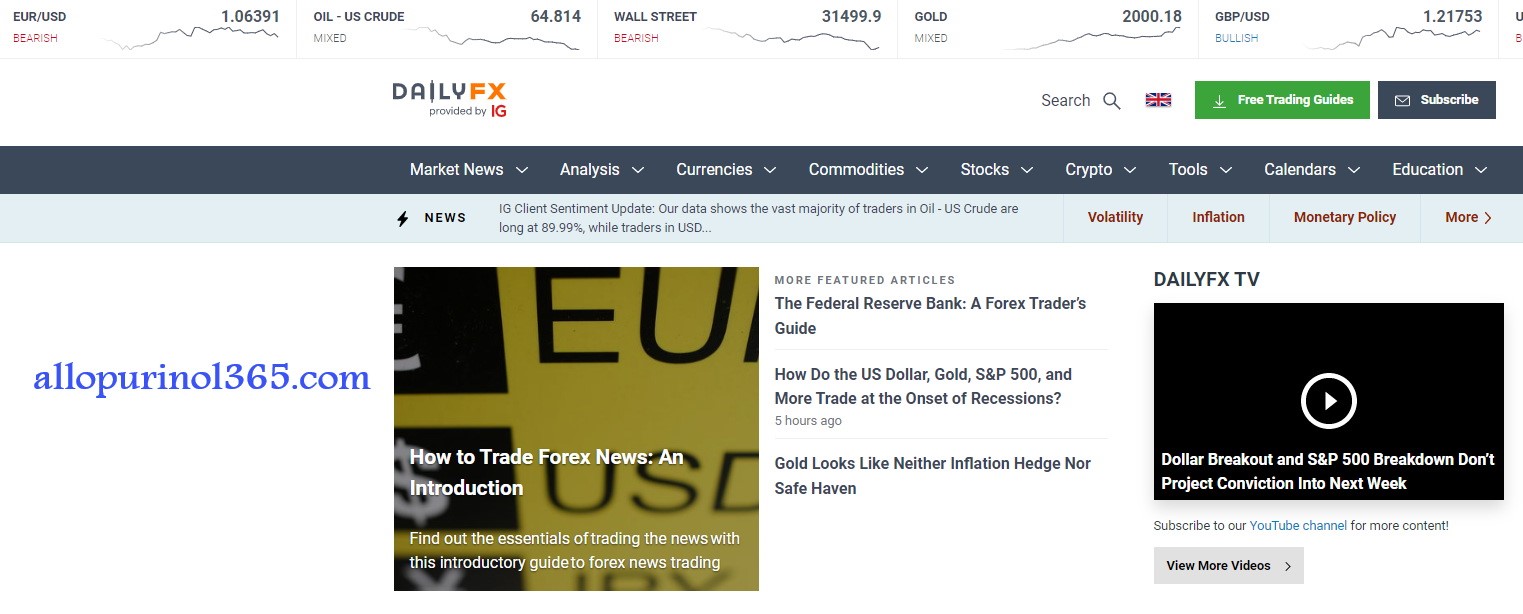Click GBP/USD price 1.21753
Screen dimensions: 1523x614
[x=1452, y=16]
